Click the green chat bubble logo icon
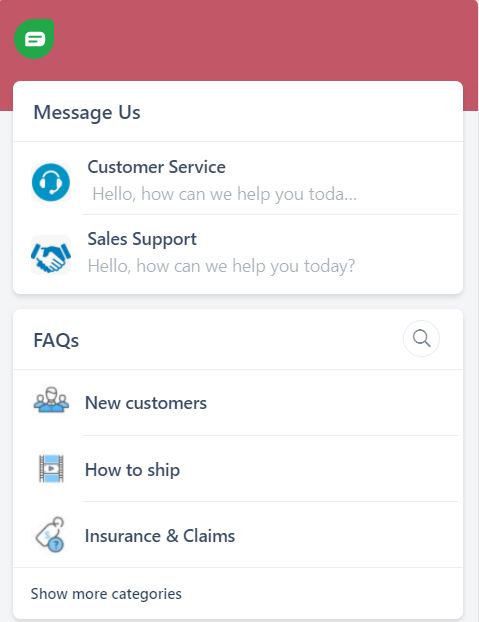This screenshot has height=622, width=479. [34, 38]
